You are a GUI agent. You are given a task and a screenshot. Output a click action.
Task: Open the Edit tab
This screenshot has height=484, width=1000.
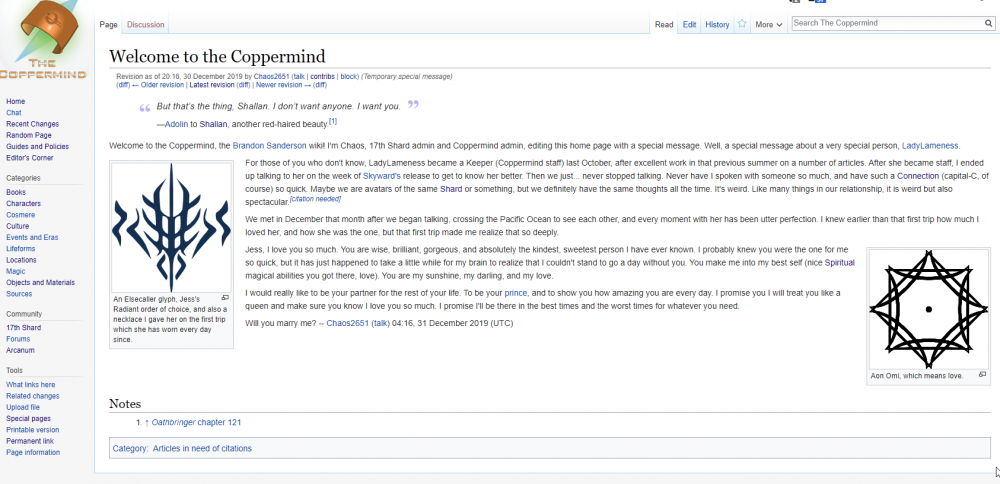(x=689, y=25)
